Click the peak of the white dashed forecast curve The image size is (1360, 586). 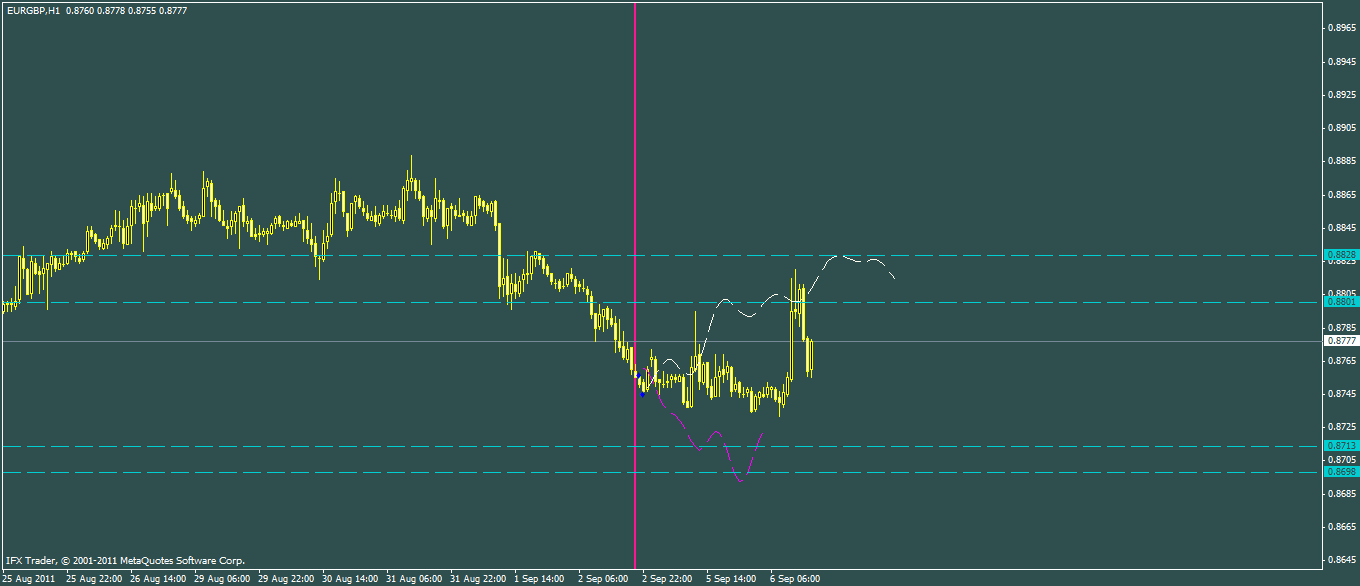[838, 256]
